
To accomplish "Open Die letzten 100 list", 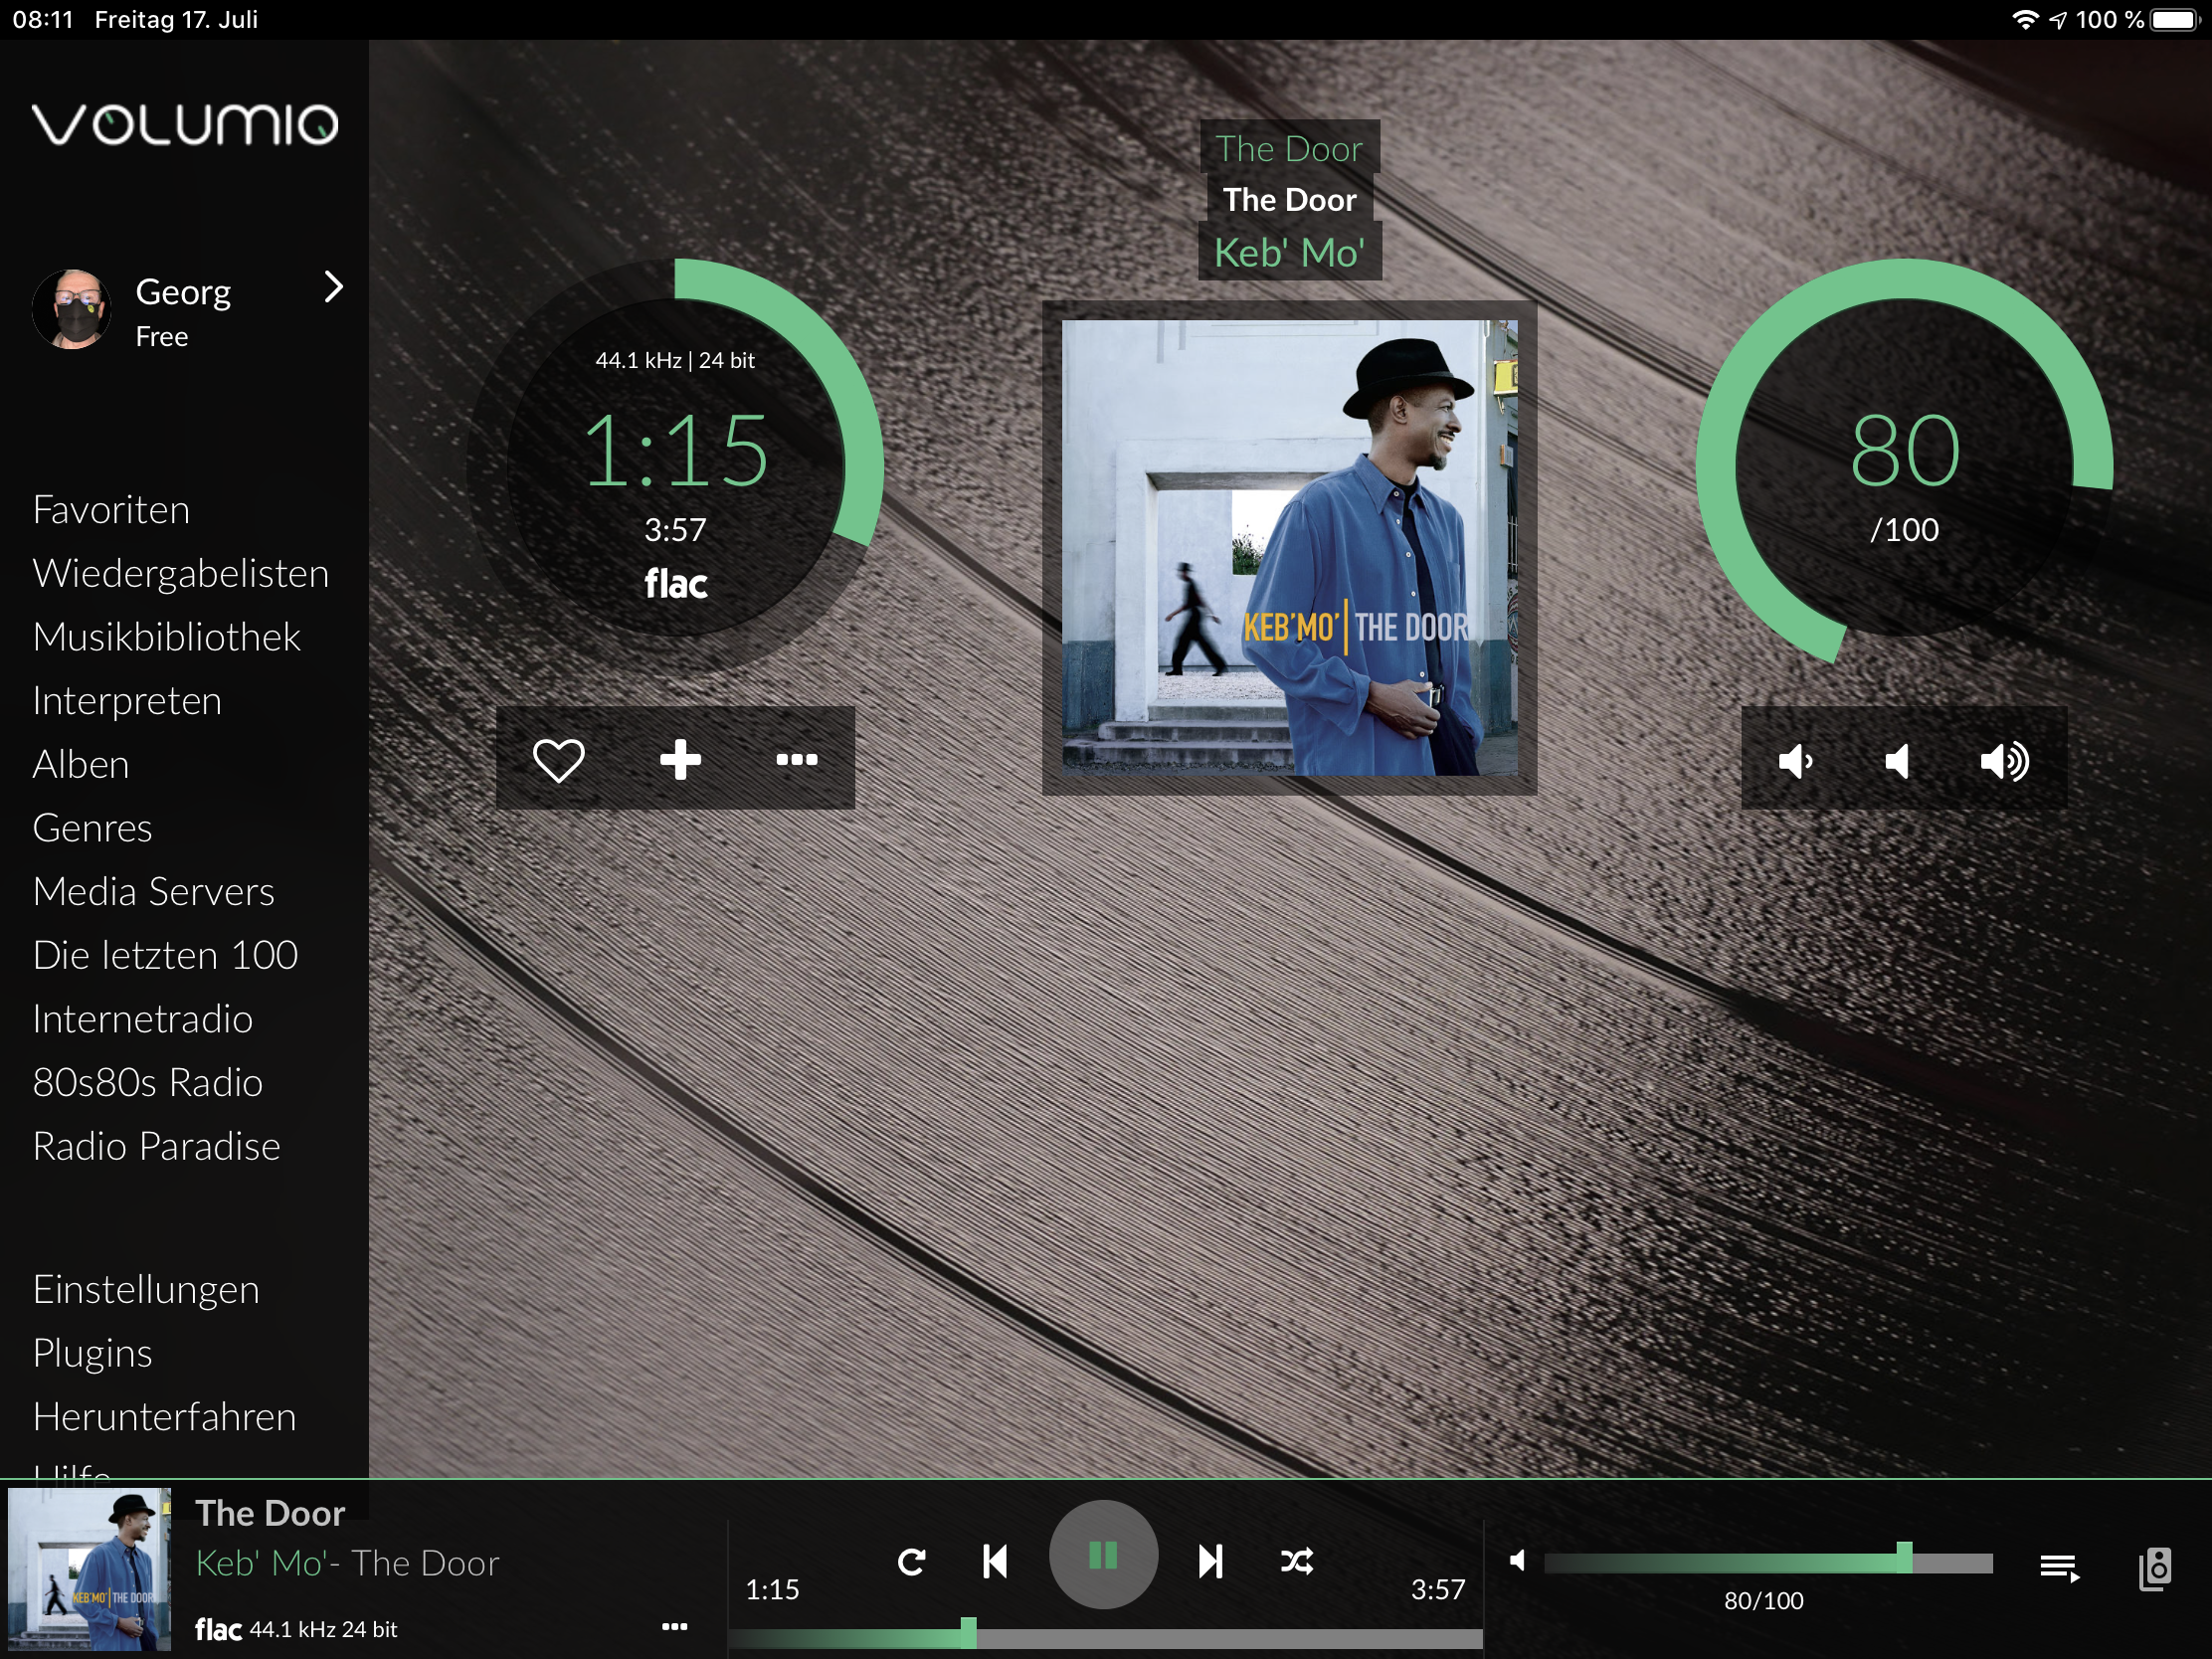I will click(165, 956).
